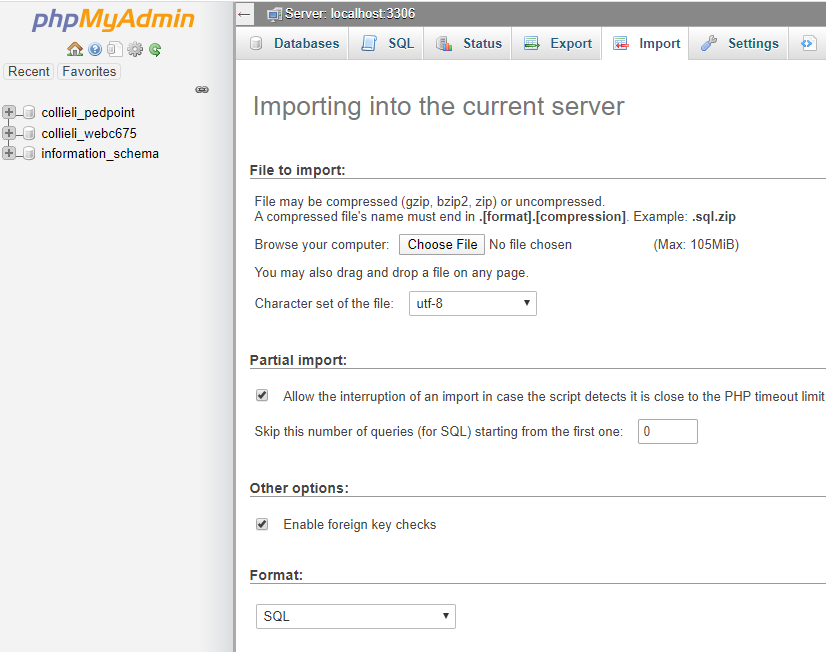
Task: Open the Recent tables list
Action: [x=28, y=71]
